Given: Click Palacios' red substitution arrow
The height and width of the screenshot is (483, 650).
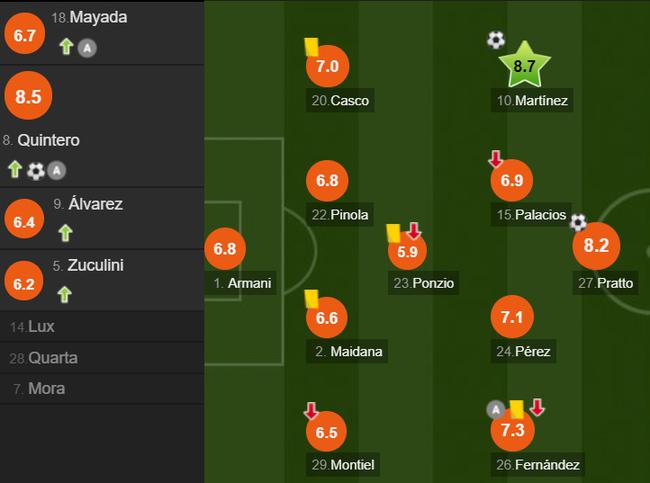Looking at the screenshot, I should (495, 159).
